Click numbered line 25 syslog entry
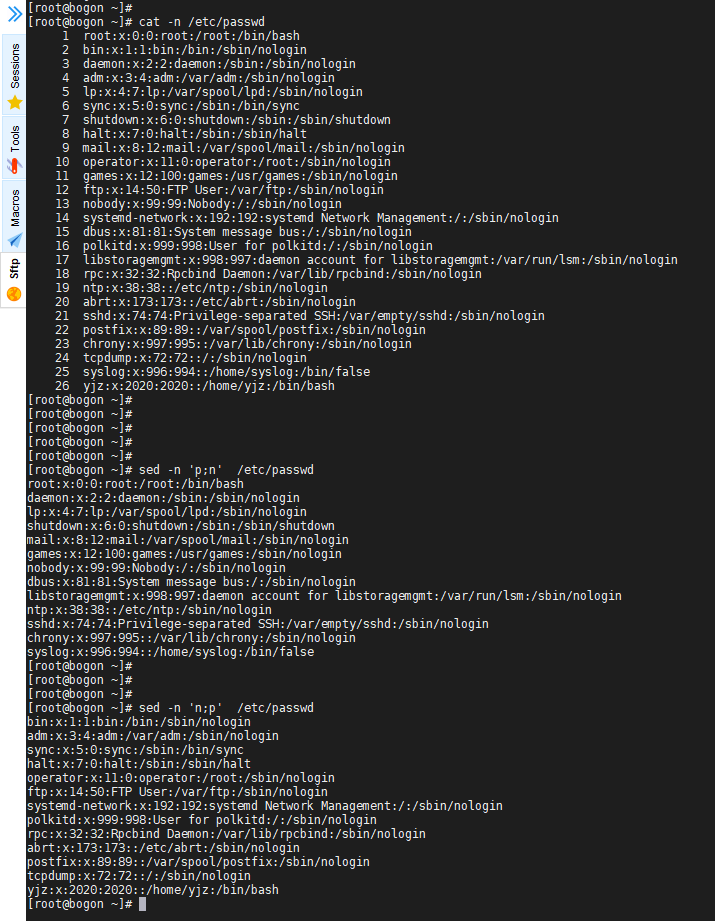 click(213, 372)
